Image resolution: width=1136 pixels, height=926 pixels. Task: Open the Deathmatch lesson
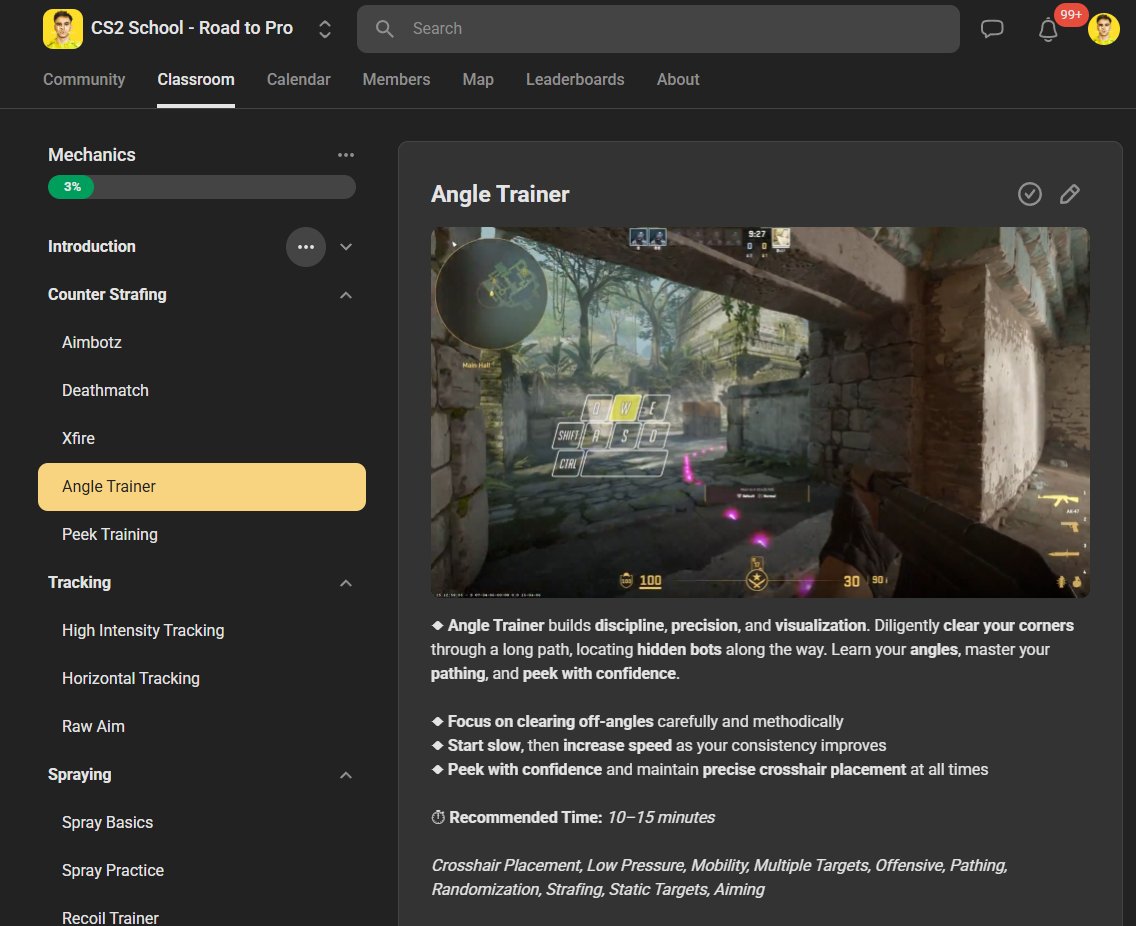[x=201, y=391]
